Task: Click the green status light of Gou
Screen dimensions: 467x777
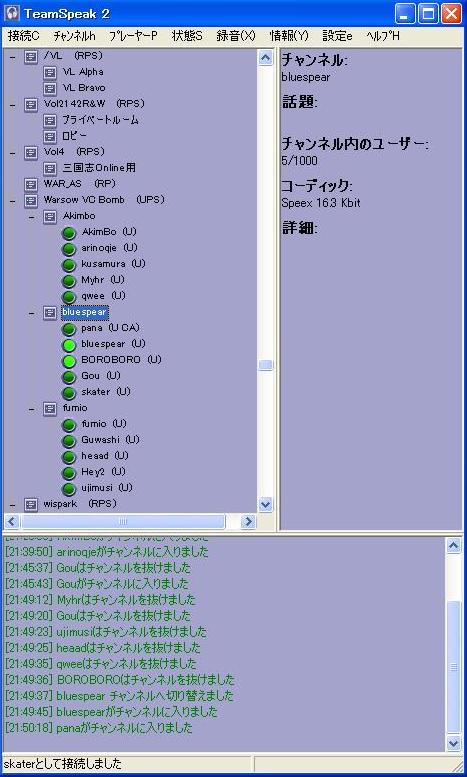Action: pyautogui.click(x=68, y=377)
